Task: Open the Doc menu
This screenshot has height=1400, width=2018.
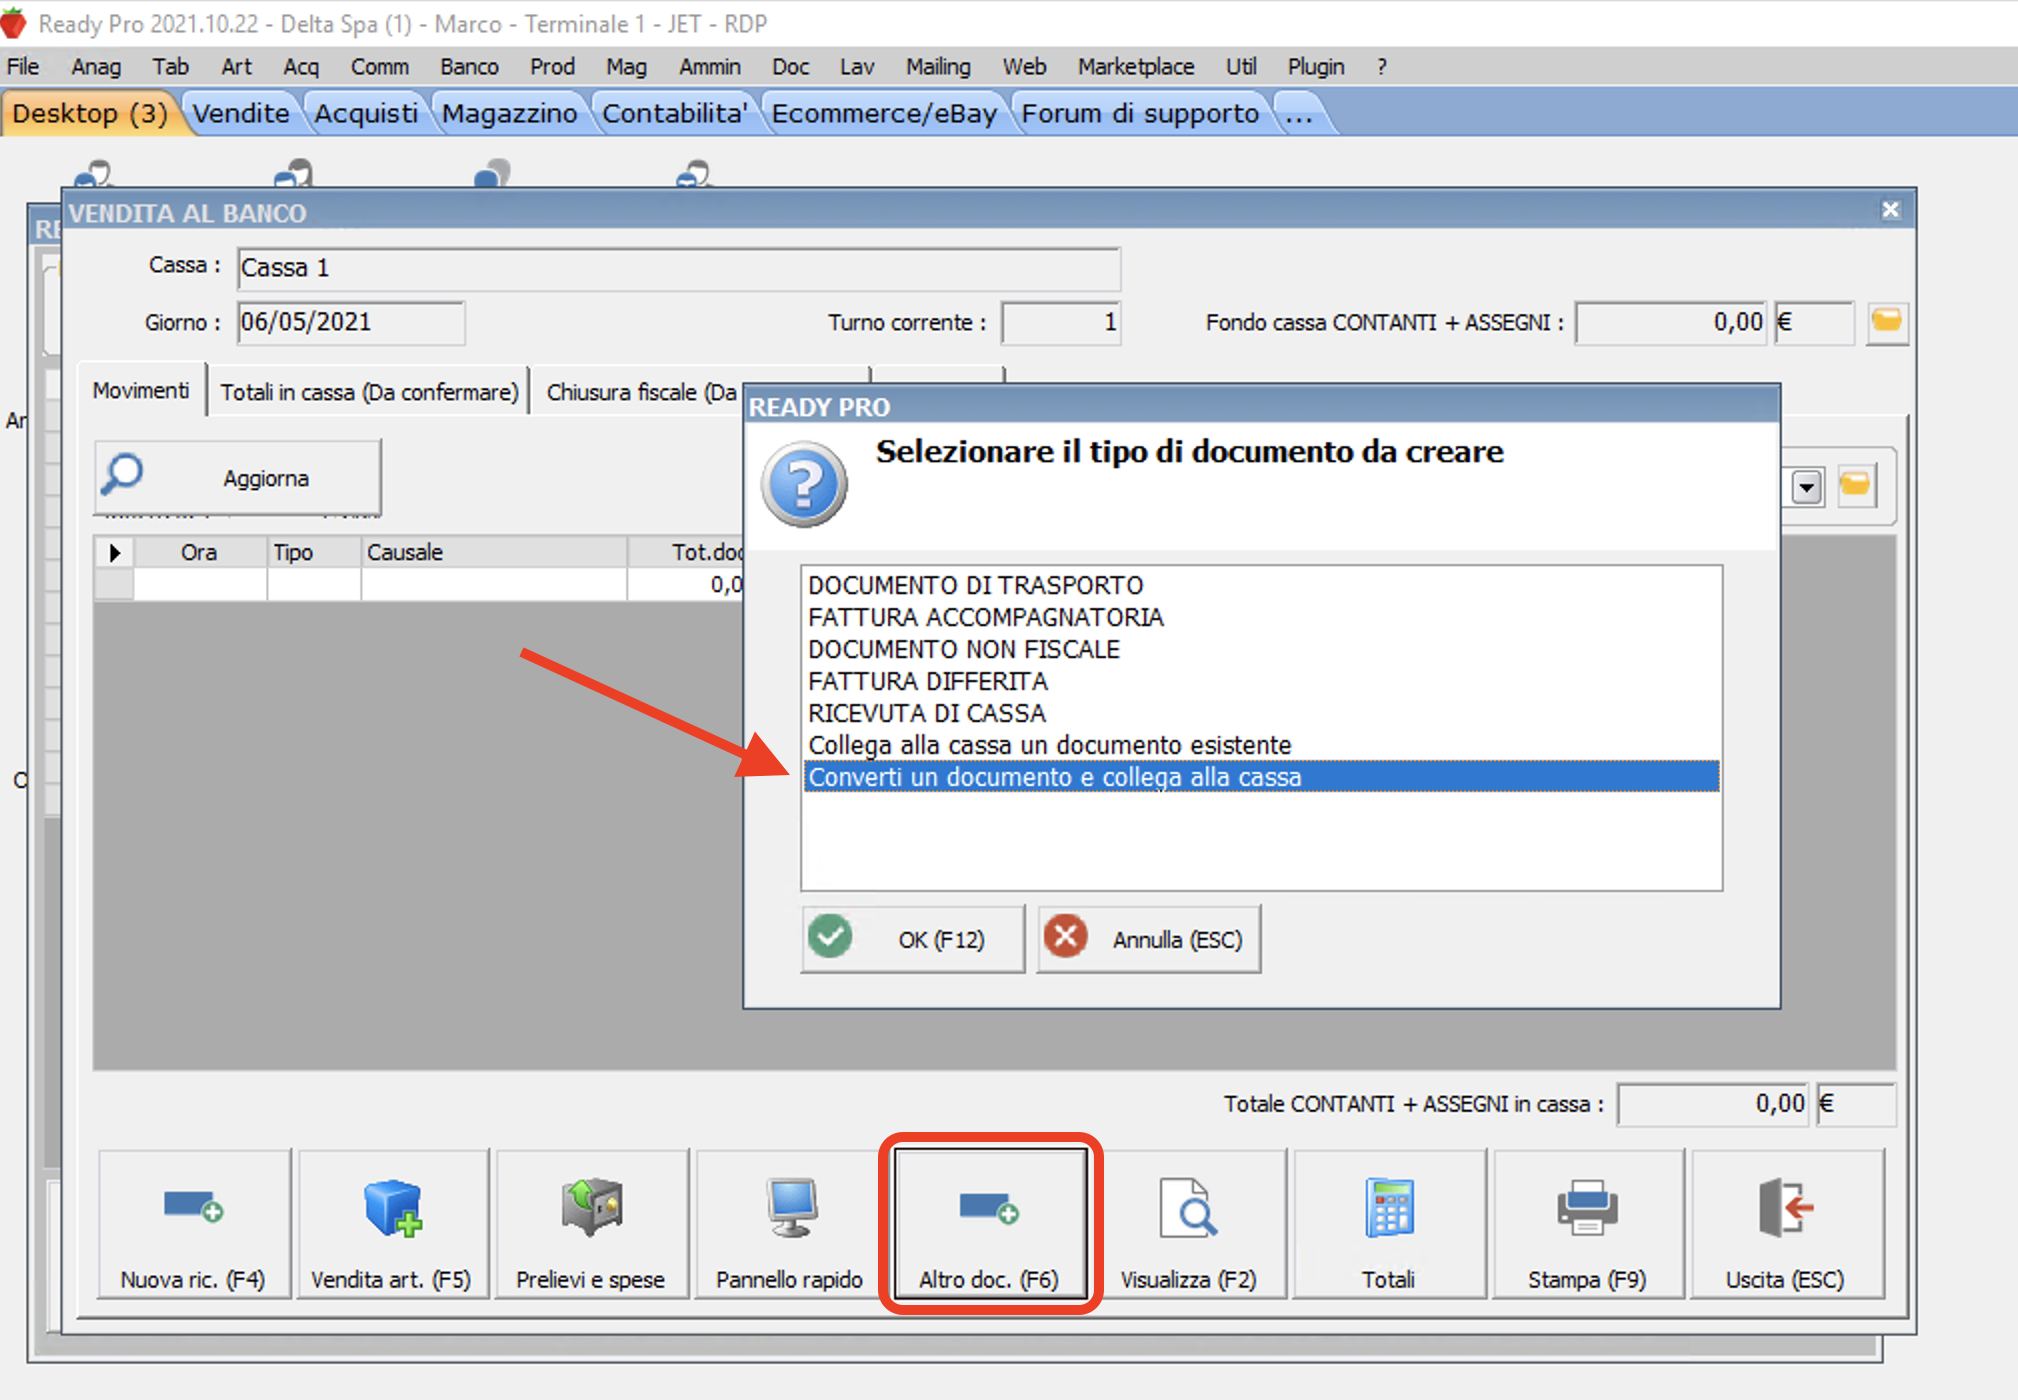Action: click(x=790, y=67)
